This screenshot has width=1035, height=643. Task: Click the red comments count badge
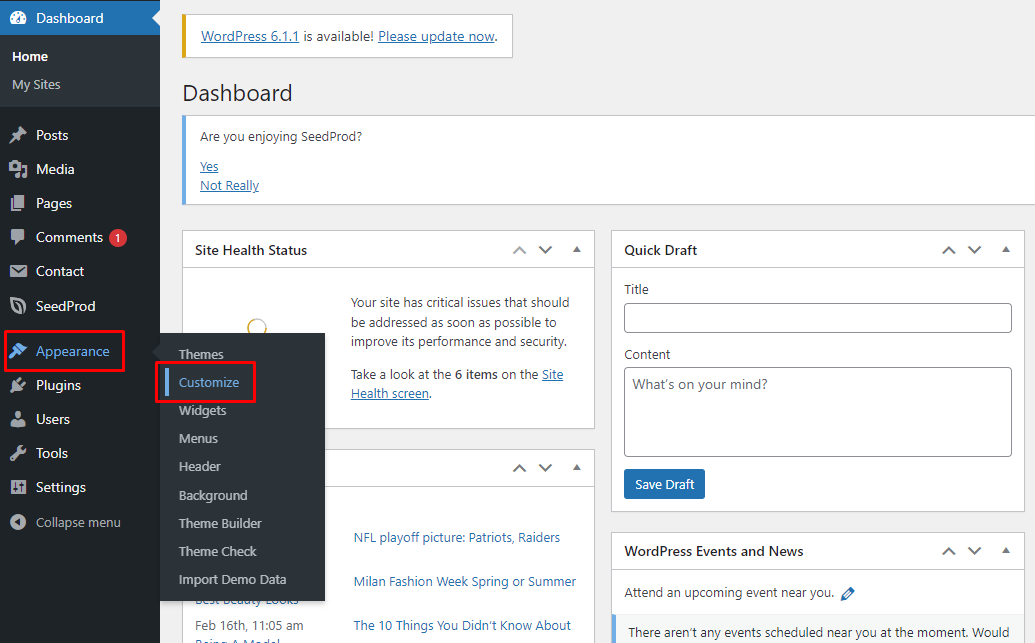tap(118, 238)
